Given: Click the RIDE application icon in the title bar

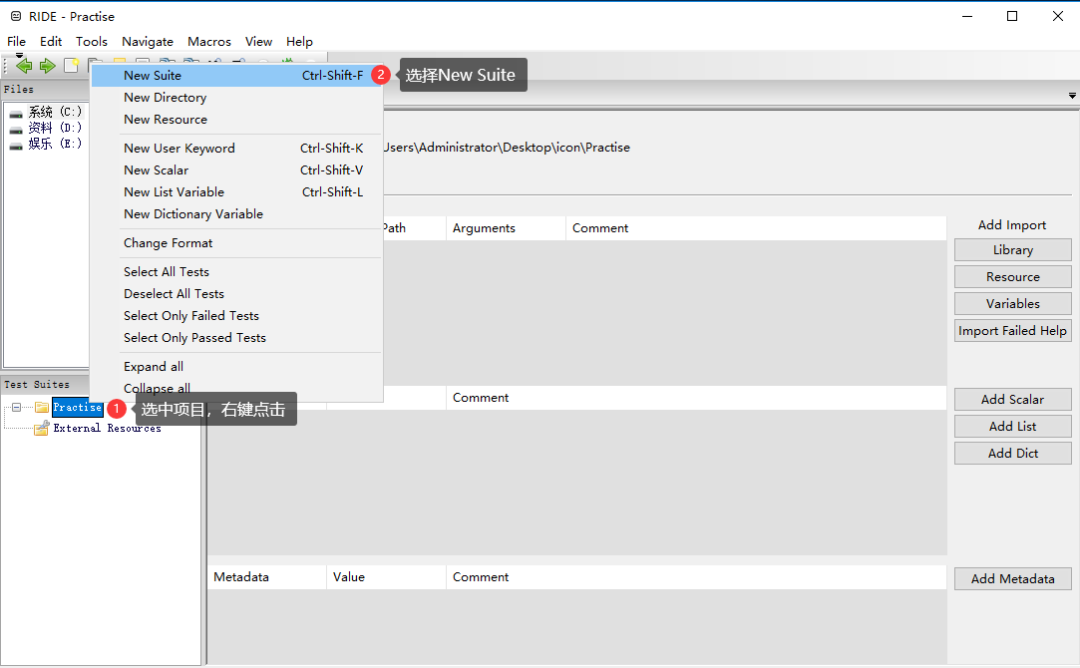Looking at the screenshot, I should point(14,15).
